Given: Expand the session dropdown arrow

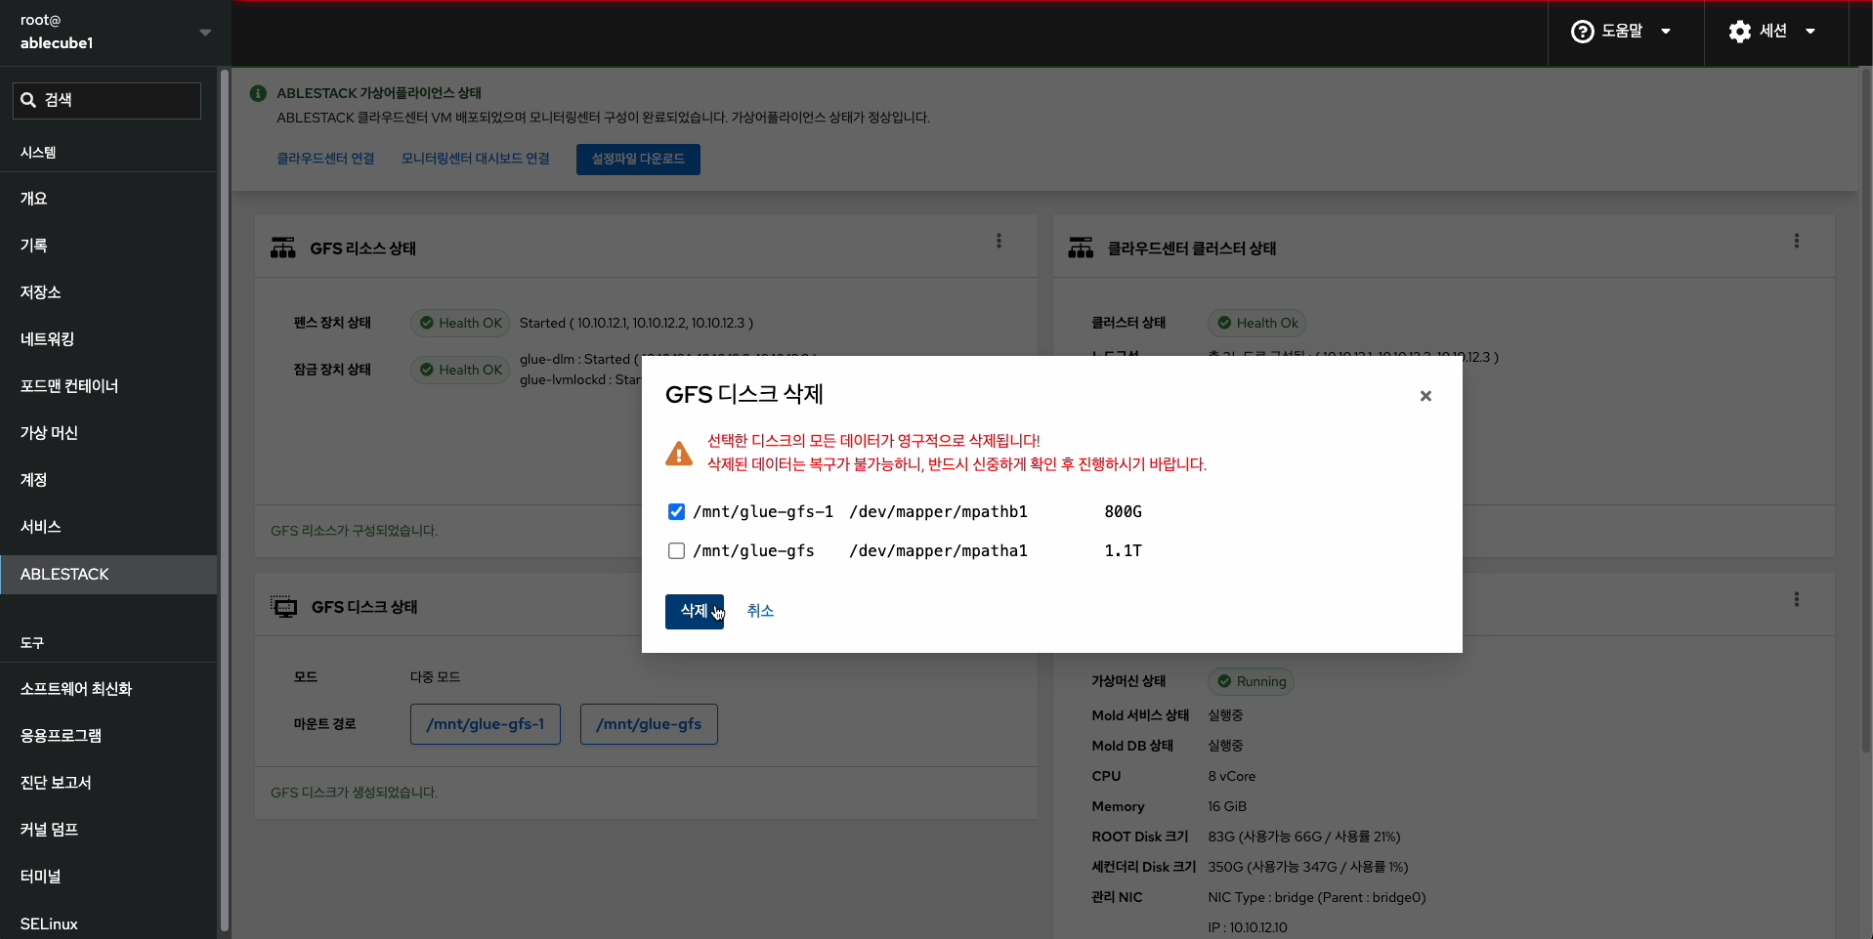Looking at the screenshot, I should 1810,32.
